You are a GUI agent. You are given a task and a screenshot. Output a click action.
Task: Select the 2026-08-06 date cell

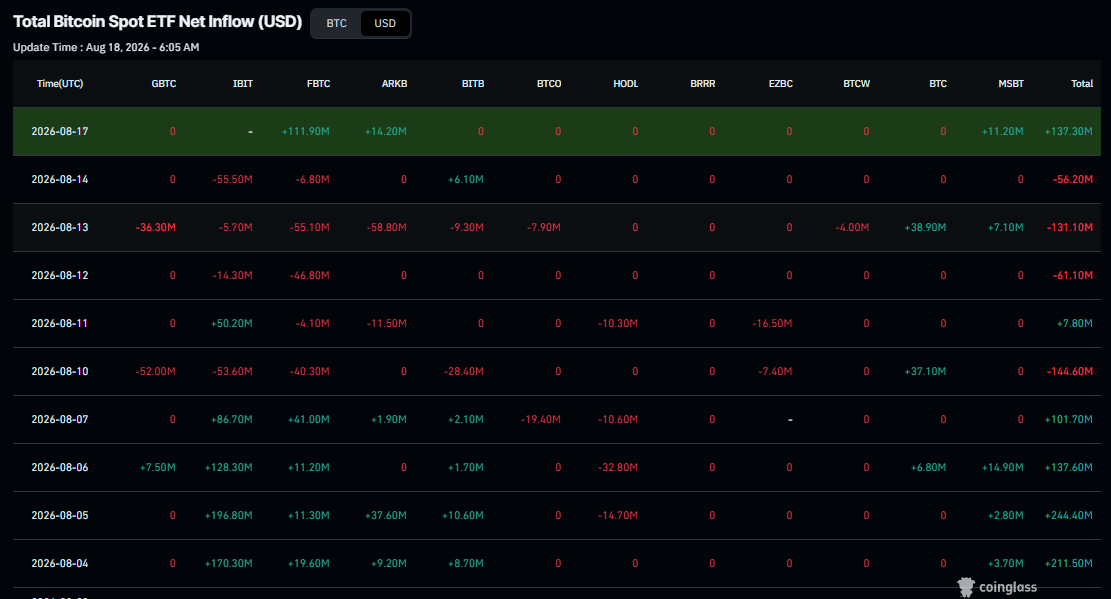(x=60, y=467)
